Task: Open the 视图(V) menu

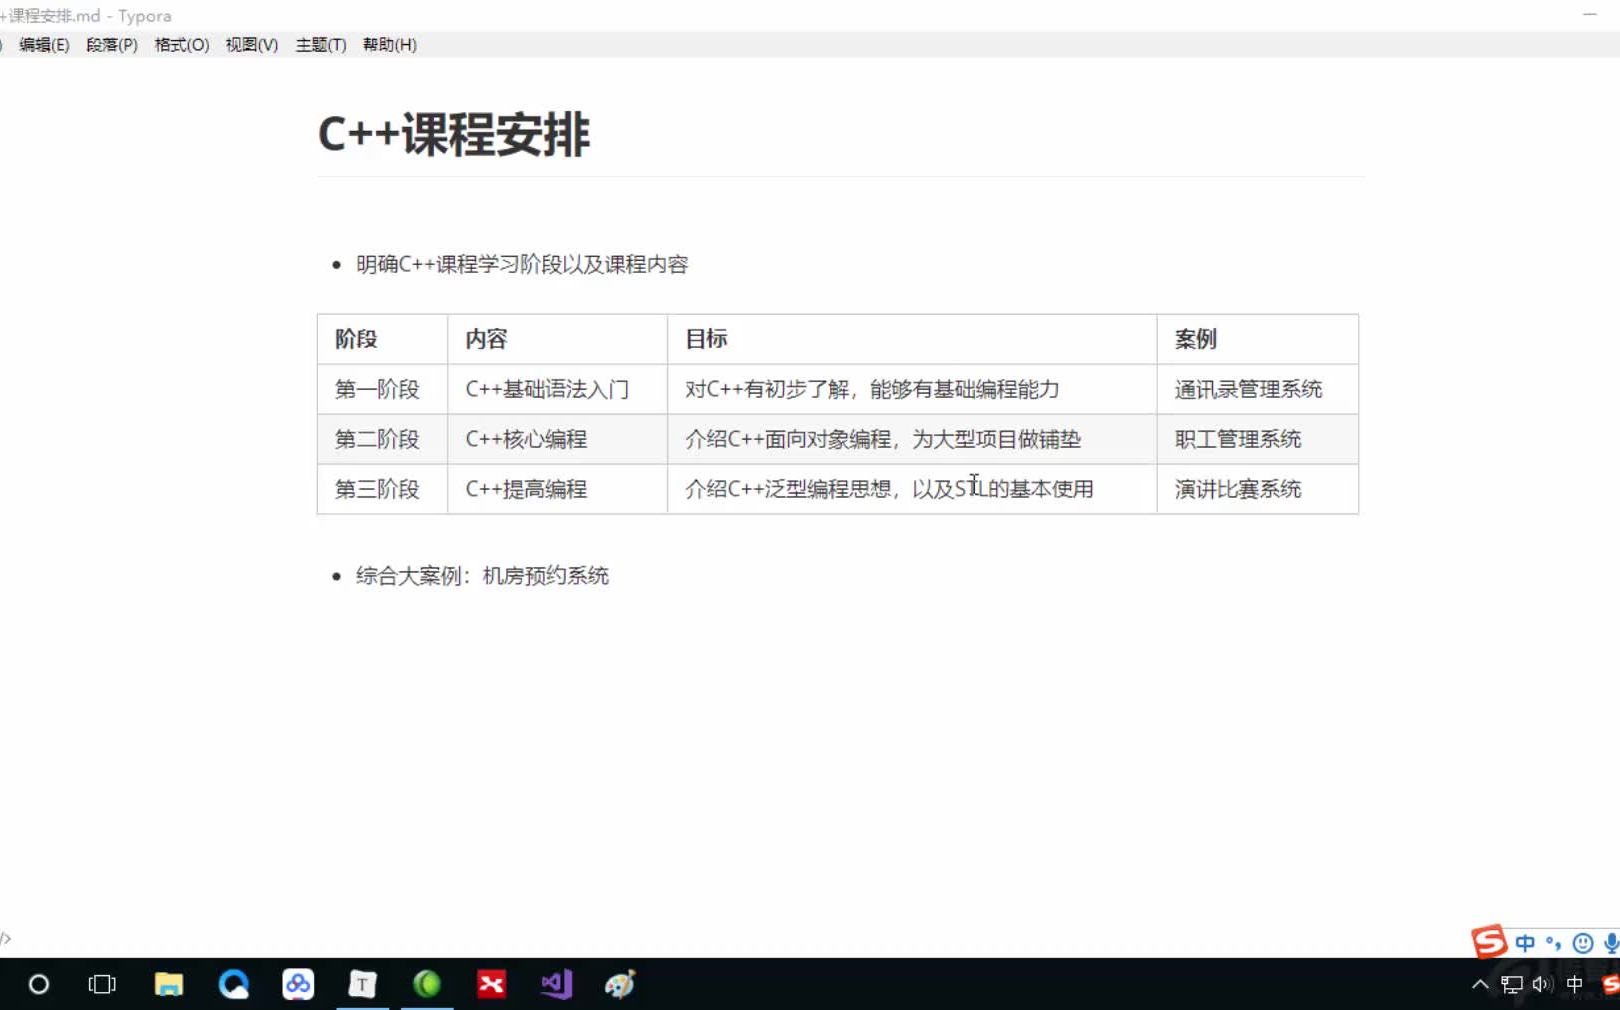Action: 251,44
